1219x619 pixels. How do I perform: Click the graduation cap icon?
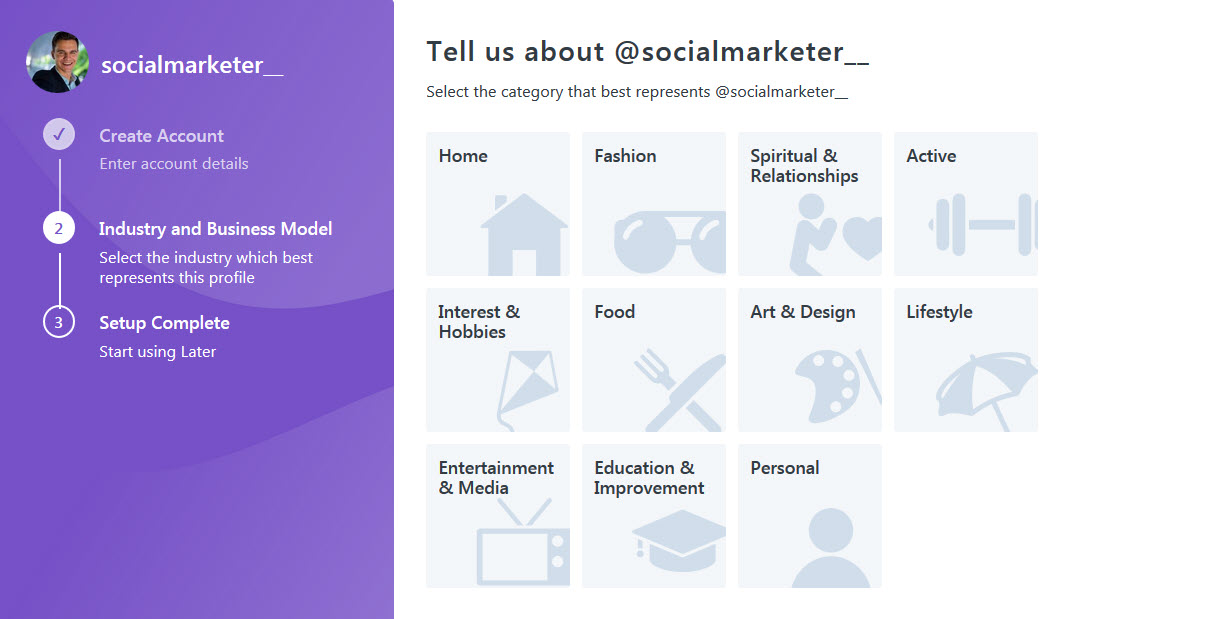(x=679, y=542)
